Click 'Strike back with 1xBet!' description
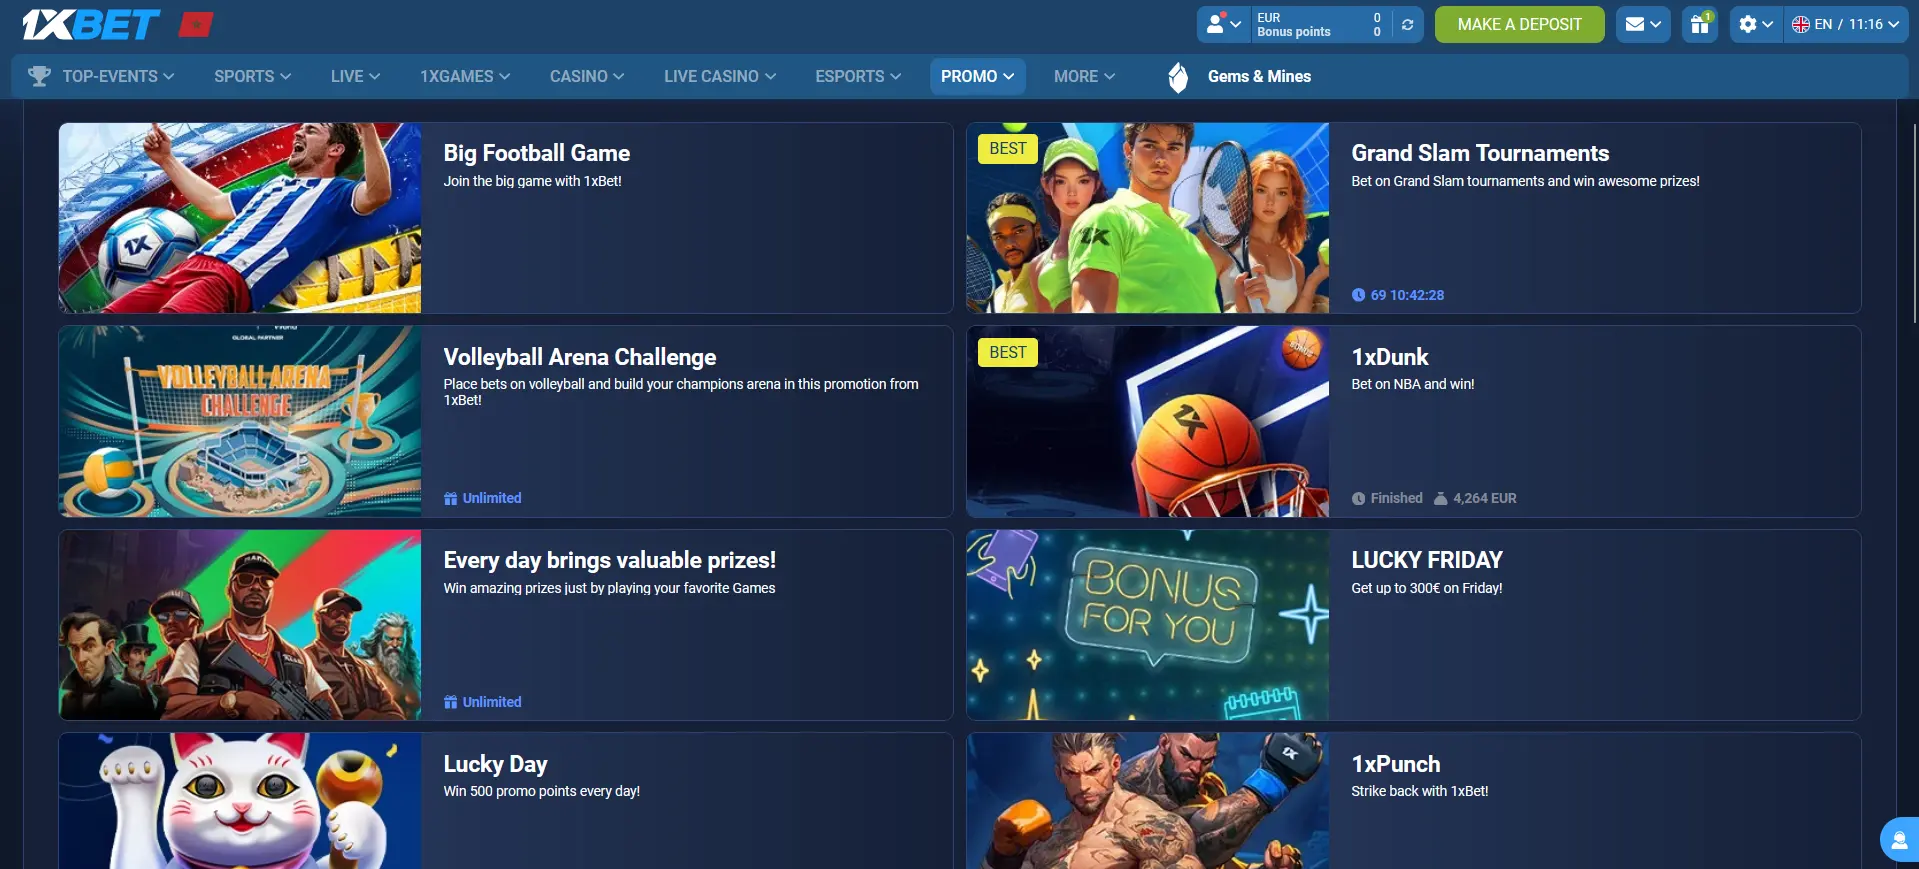1919x869 pixels. 1420,791
